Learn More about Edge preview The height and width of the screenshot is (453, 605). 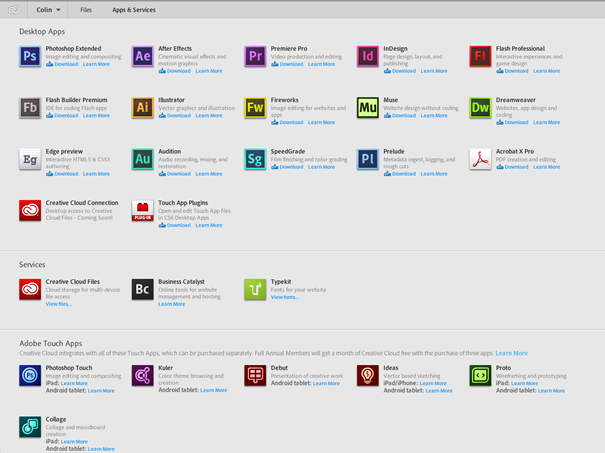tap(96, 174)
